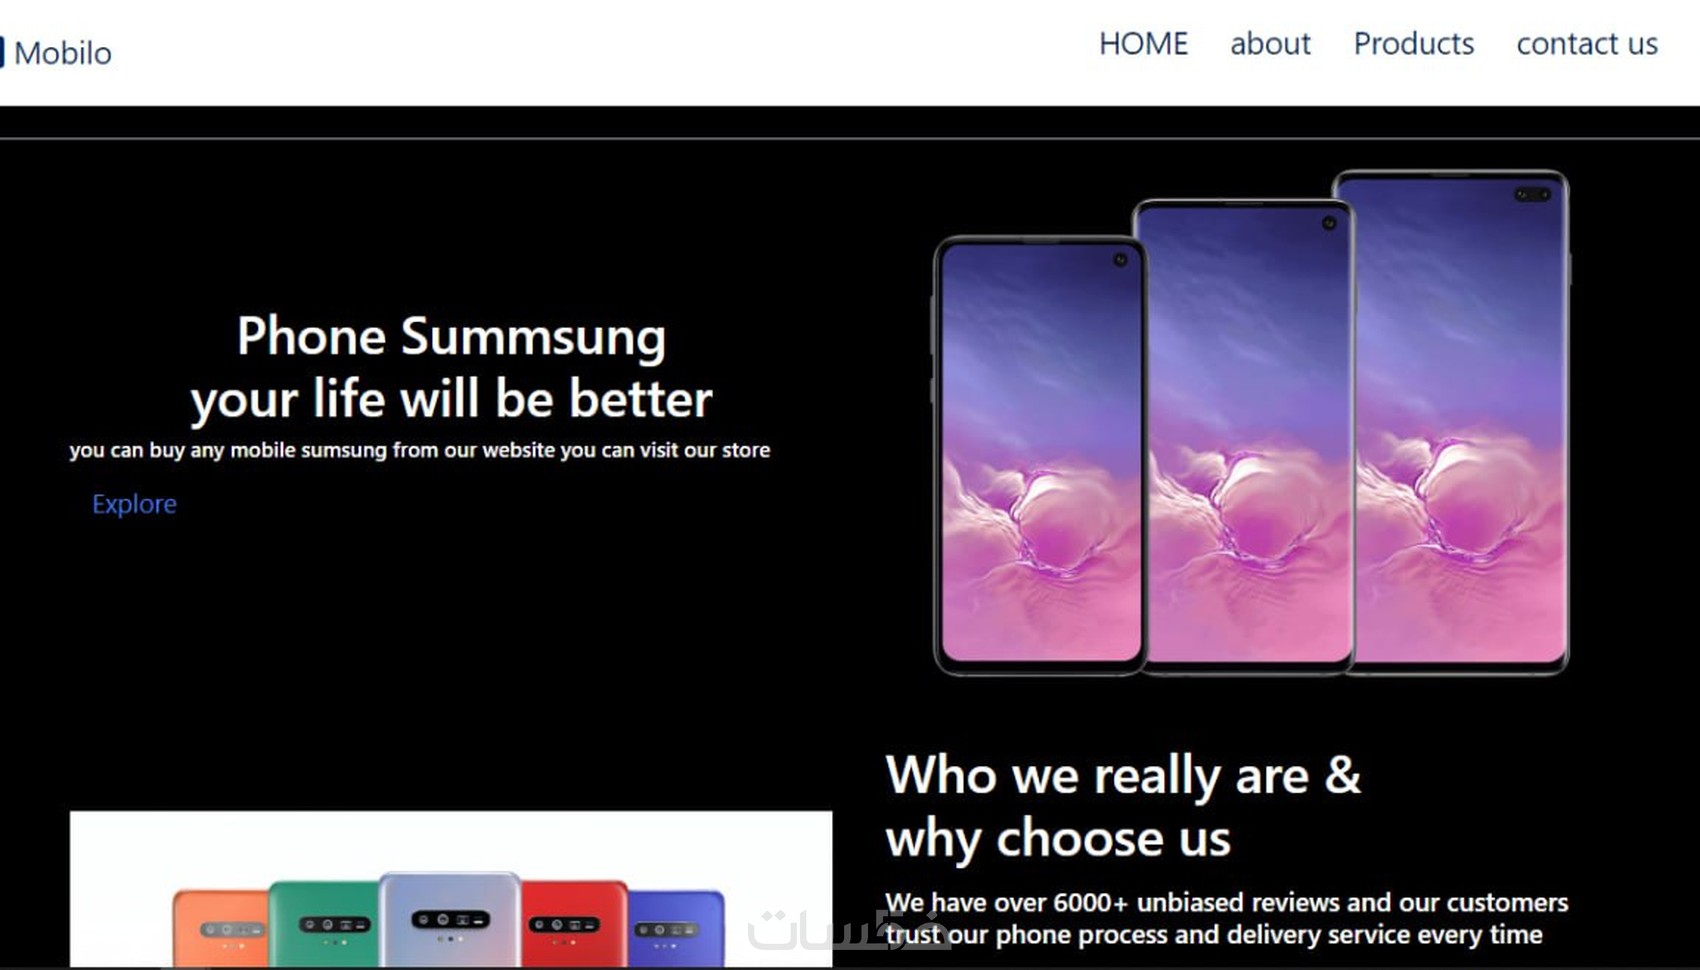Choose the silver phone in the center
The image size is (1700, 970).
coord(450,919)
